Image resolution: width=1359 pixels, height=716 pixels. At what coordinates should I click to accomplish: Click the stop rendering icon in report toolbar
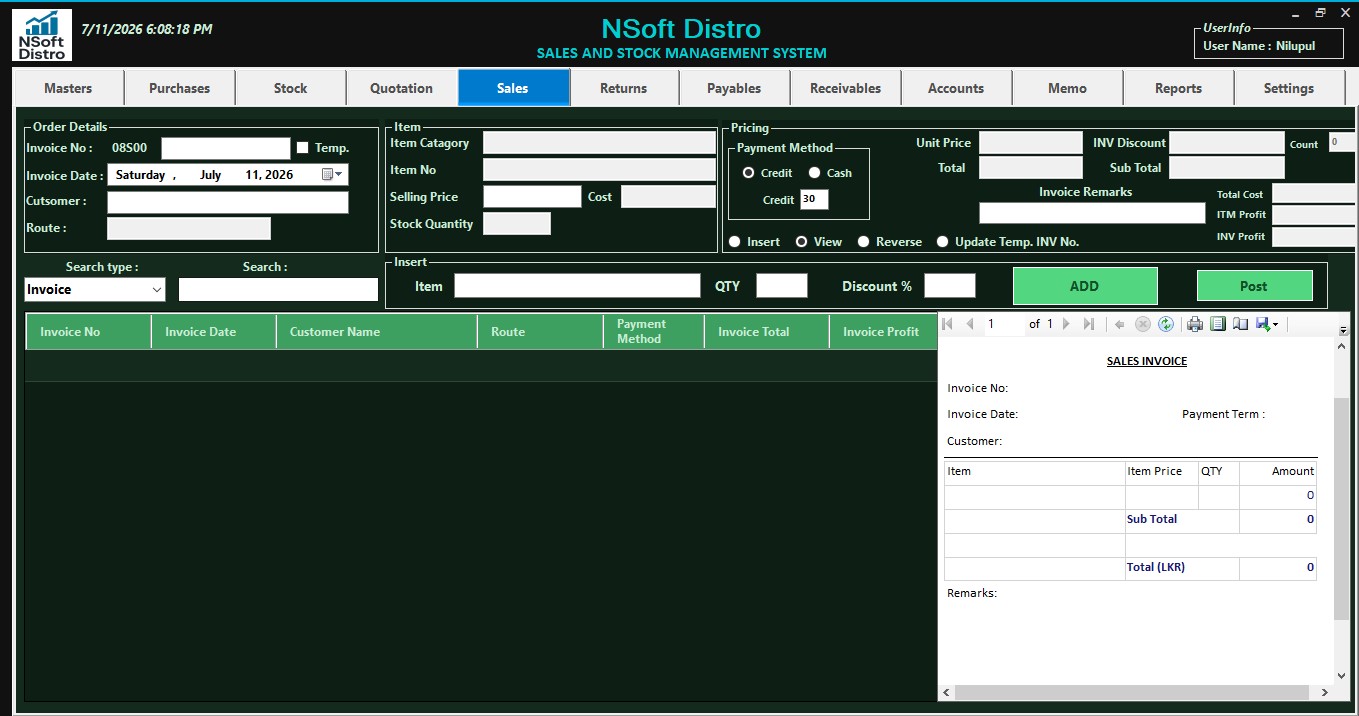click(1142, 324)
